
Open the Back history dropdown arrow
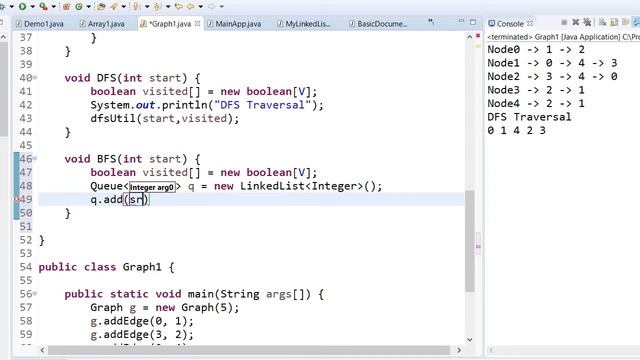click(200, 7)
